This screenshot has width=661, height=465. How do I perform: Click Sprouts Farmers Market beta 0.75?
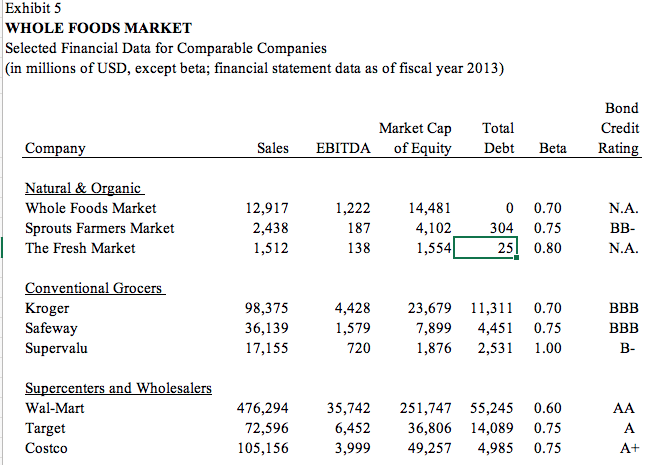(548, 228)
